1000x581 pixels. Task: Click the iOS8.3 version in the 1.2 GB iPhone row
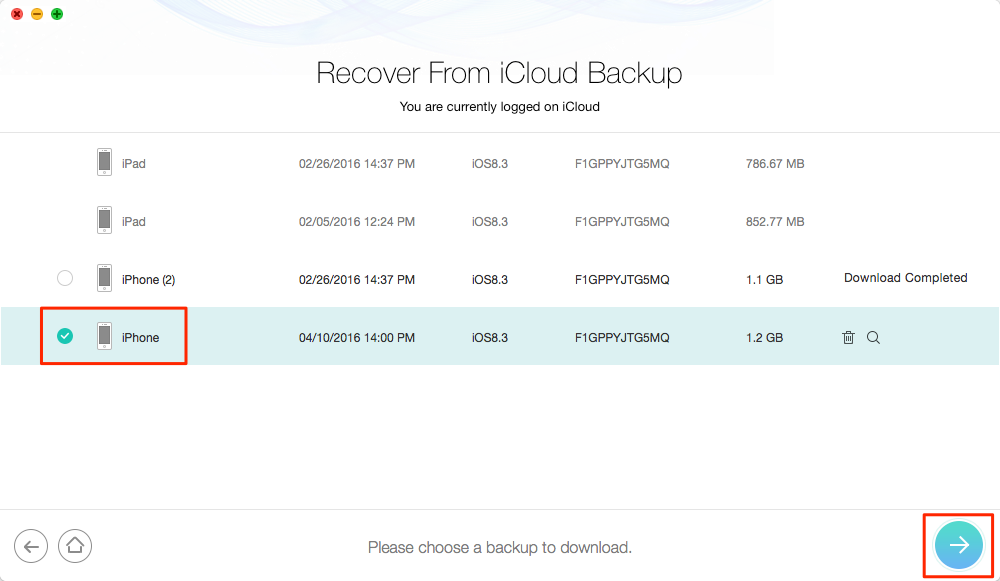[x=490, y=337]
